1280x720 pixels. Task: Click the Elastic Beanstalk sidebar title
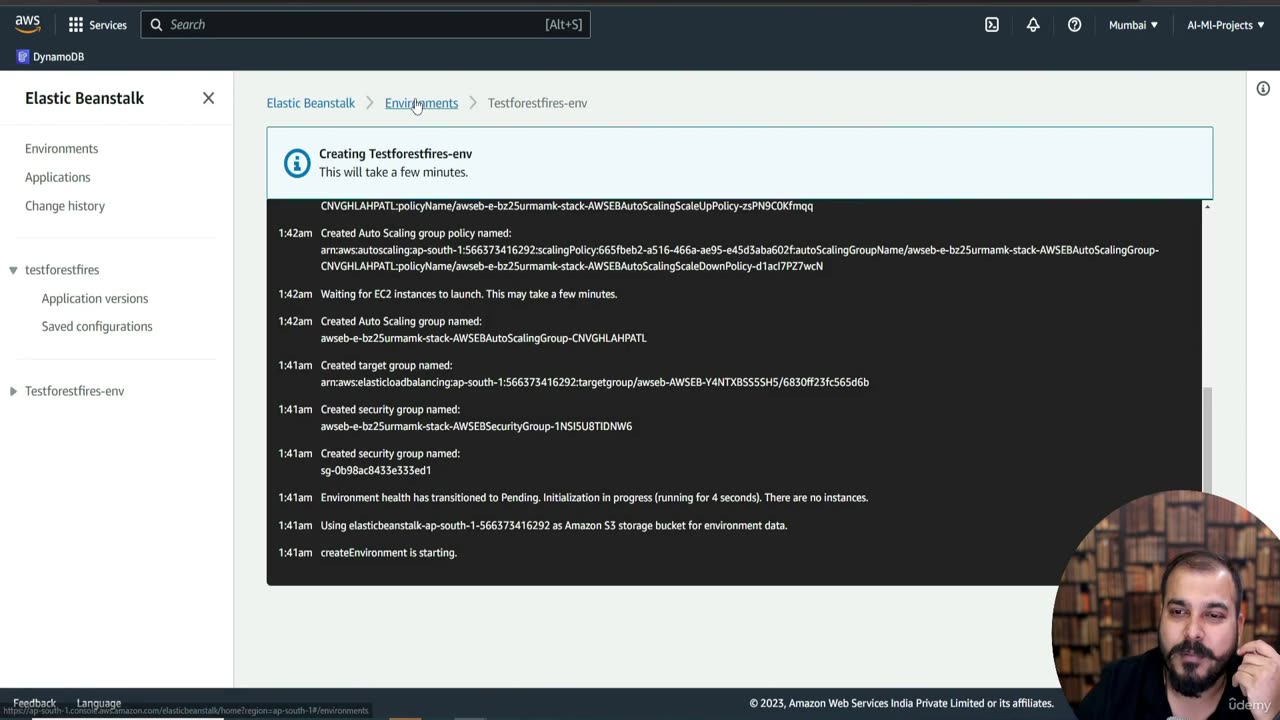[x=84, y=98]
